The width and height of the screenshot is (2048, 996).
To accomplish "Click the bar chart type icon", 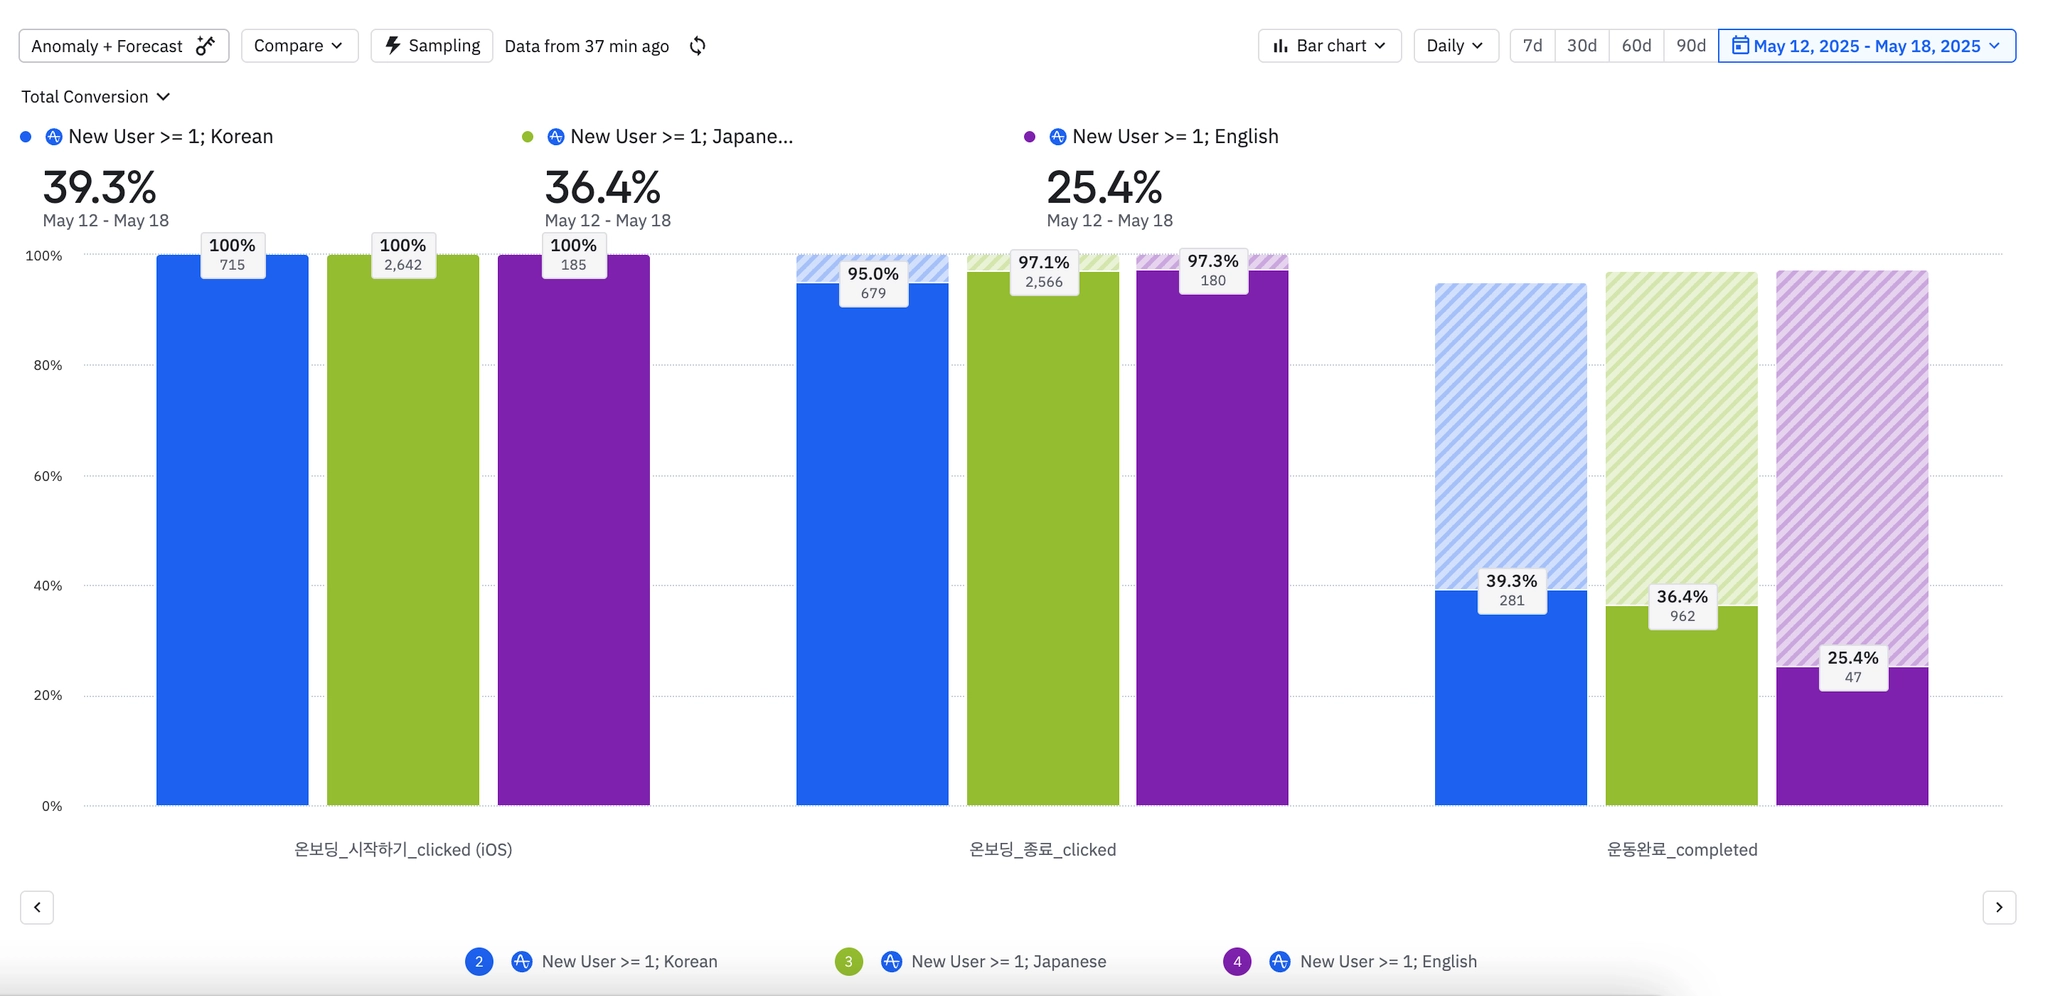I will pos(1280,46).
